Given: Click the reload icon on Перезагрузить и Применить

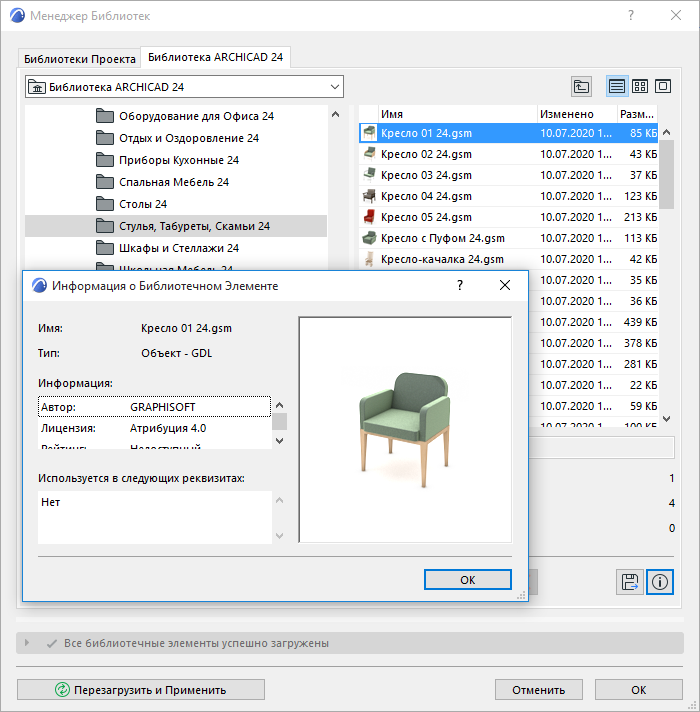Looking at the screenshot, I should (x=62, y=690).
